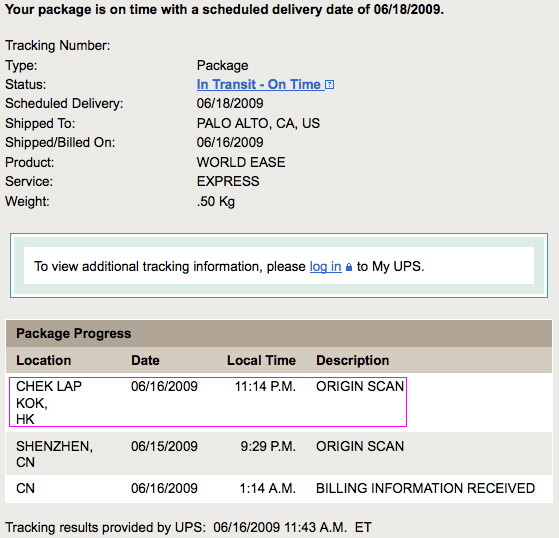Click the lock icon next to log in
The height and width of the screenshot is (538, 559).
349,267
